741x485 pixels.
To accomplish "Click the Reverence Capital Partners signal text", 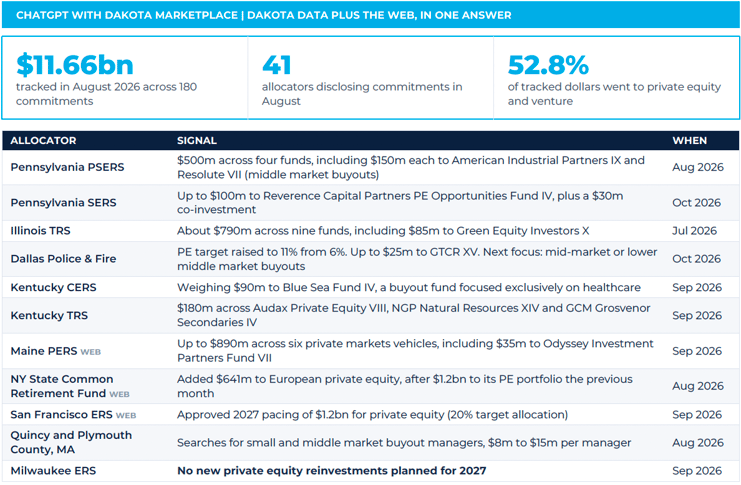I will (400, 202).
